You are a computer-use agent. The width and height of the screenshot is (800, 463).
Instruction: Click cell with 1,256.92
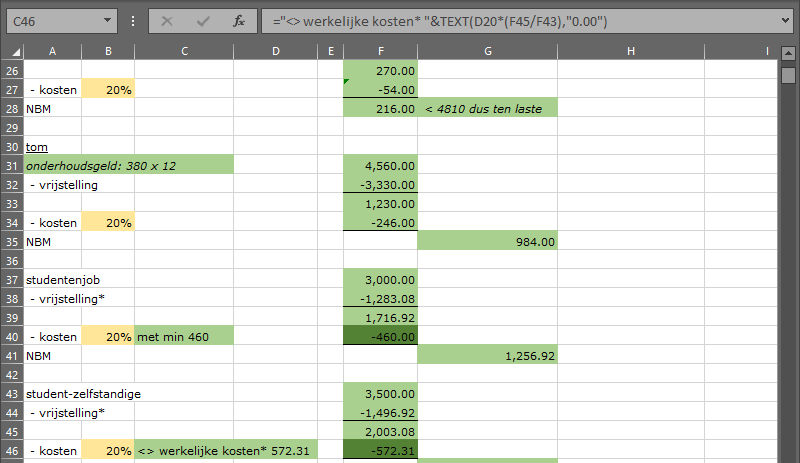[x=488, y=356]
